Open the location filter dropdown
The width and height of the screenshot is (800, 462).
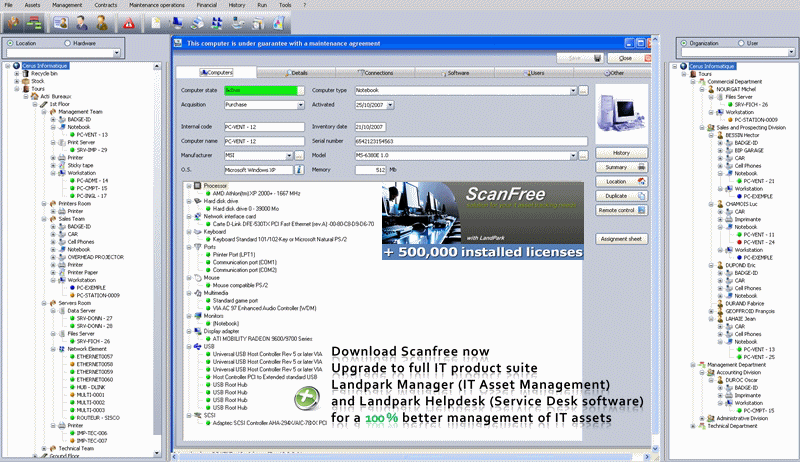click(116, 53)
